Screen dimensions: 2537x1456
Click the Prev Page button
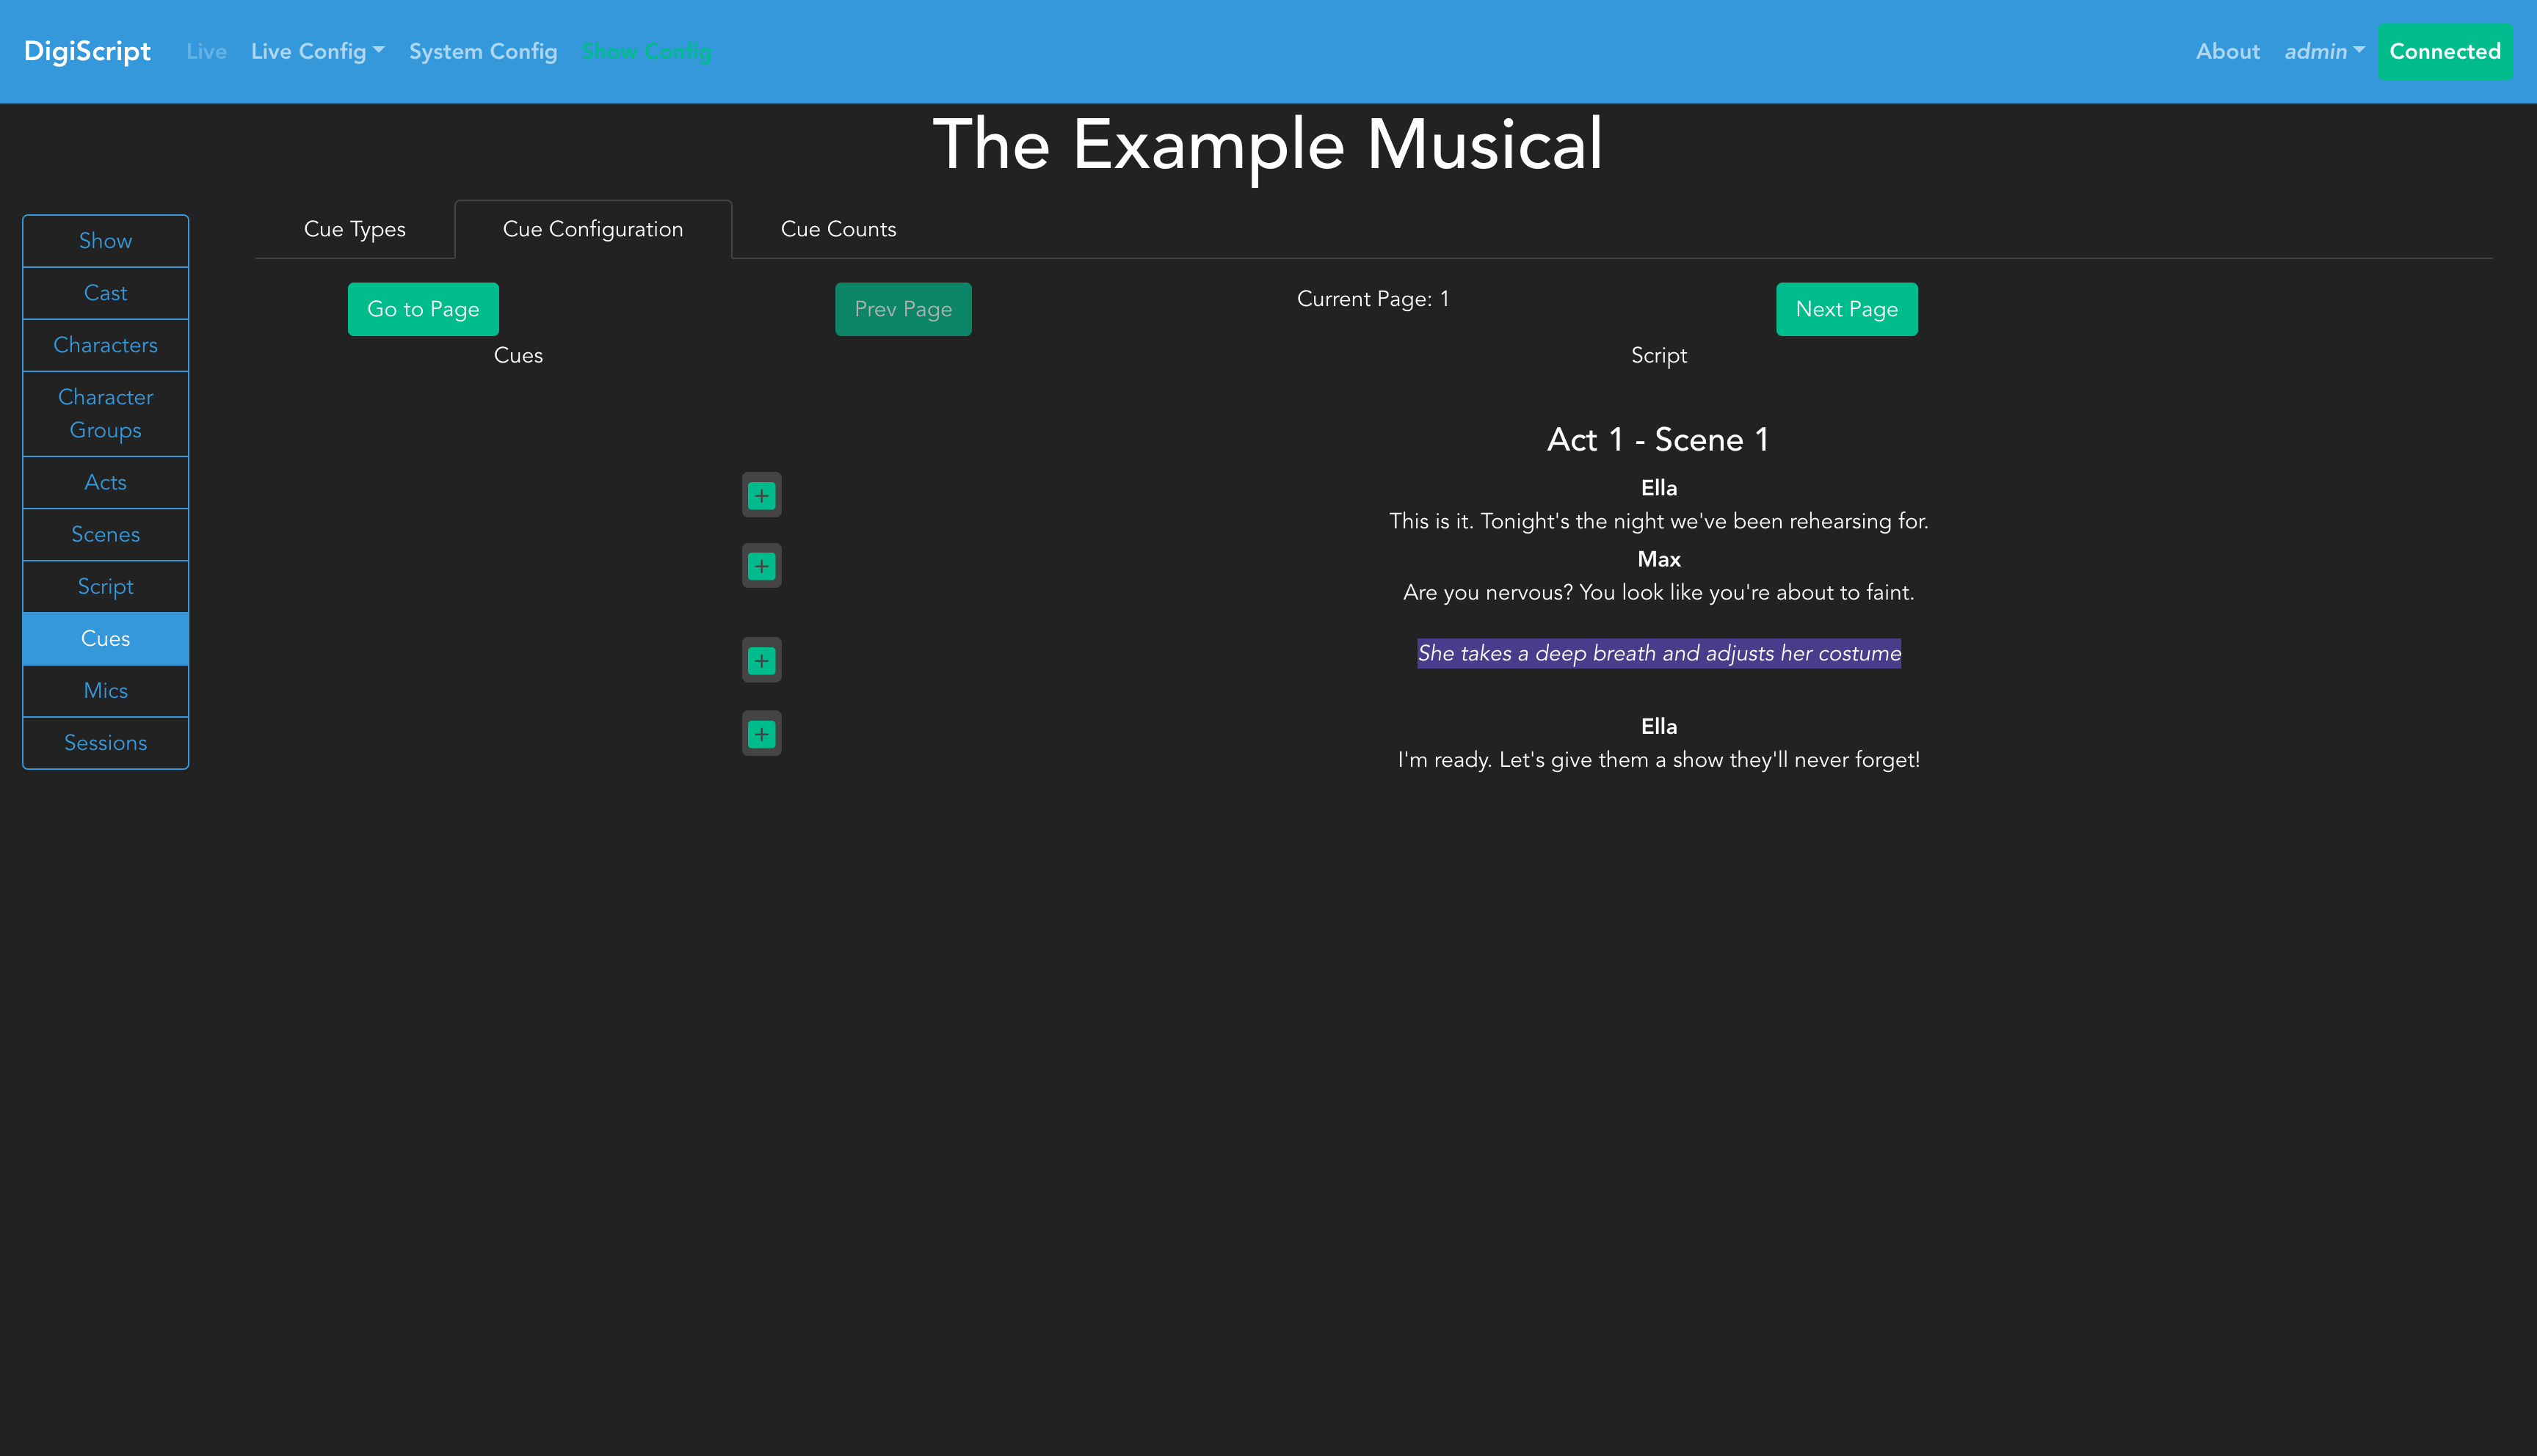(x=902, y=309)
